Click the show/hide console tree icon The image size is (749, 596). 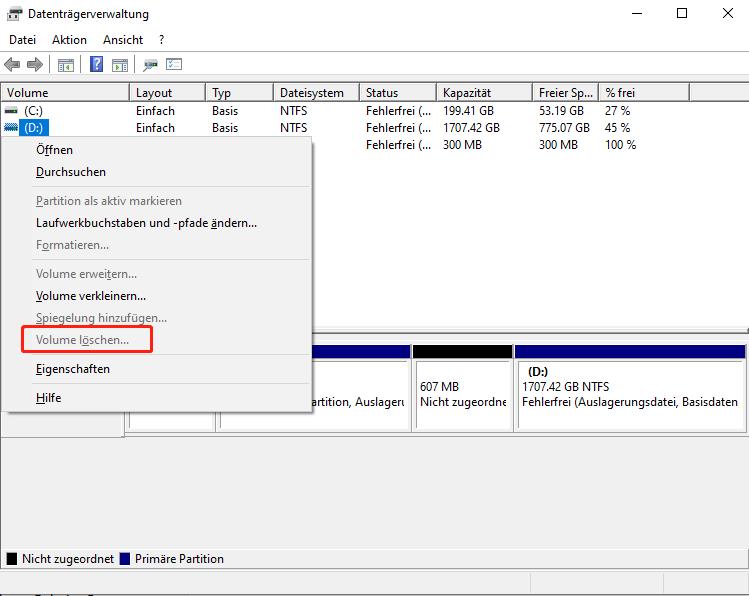pos(65,65)
